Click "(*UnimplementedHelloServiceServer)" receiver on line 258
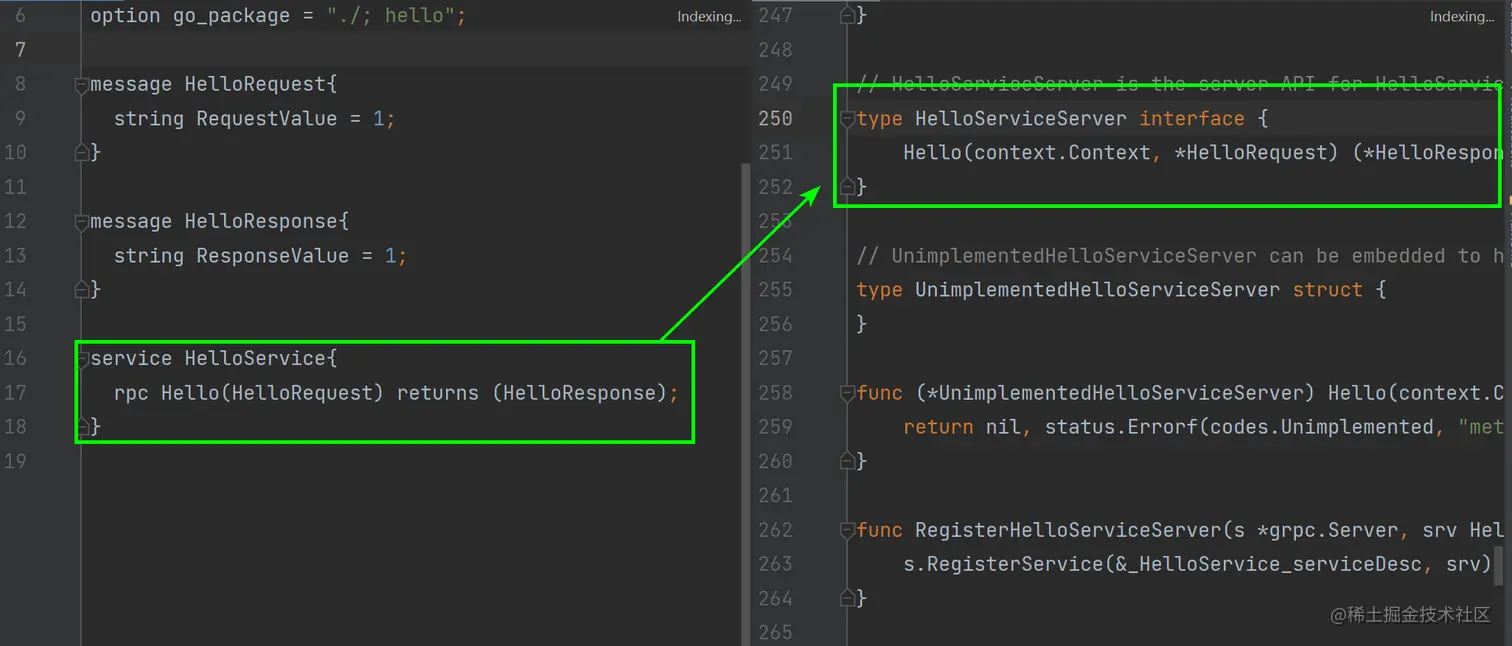The height and width of the screenshot is (646, 1512). click(x=1115, y=393)
